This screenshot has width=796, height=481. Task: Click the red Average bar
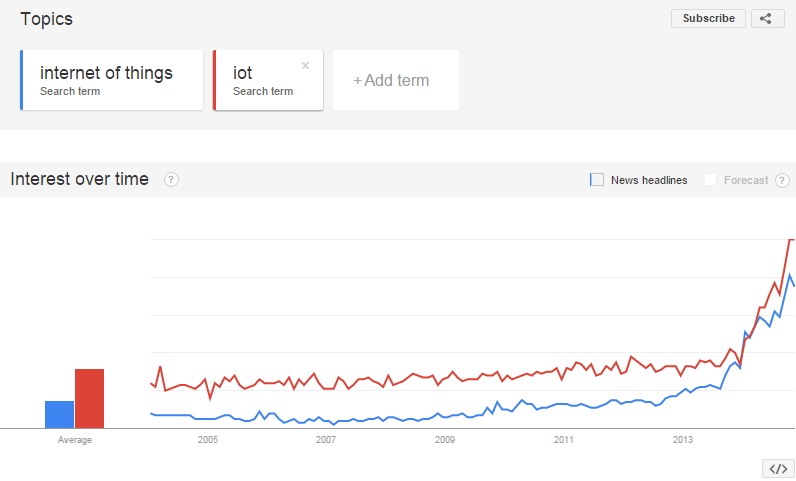click(x=89, y=399)
